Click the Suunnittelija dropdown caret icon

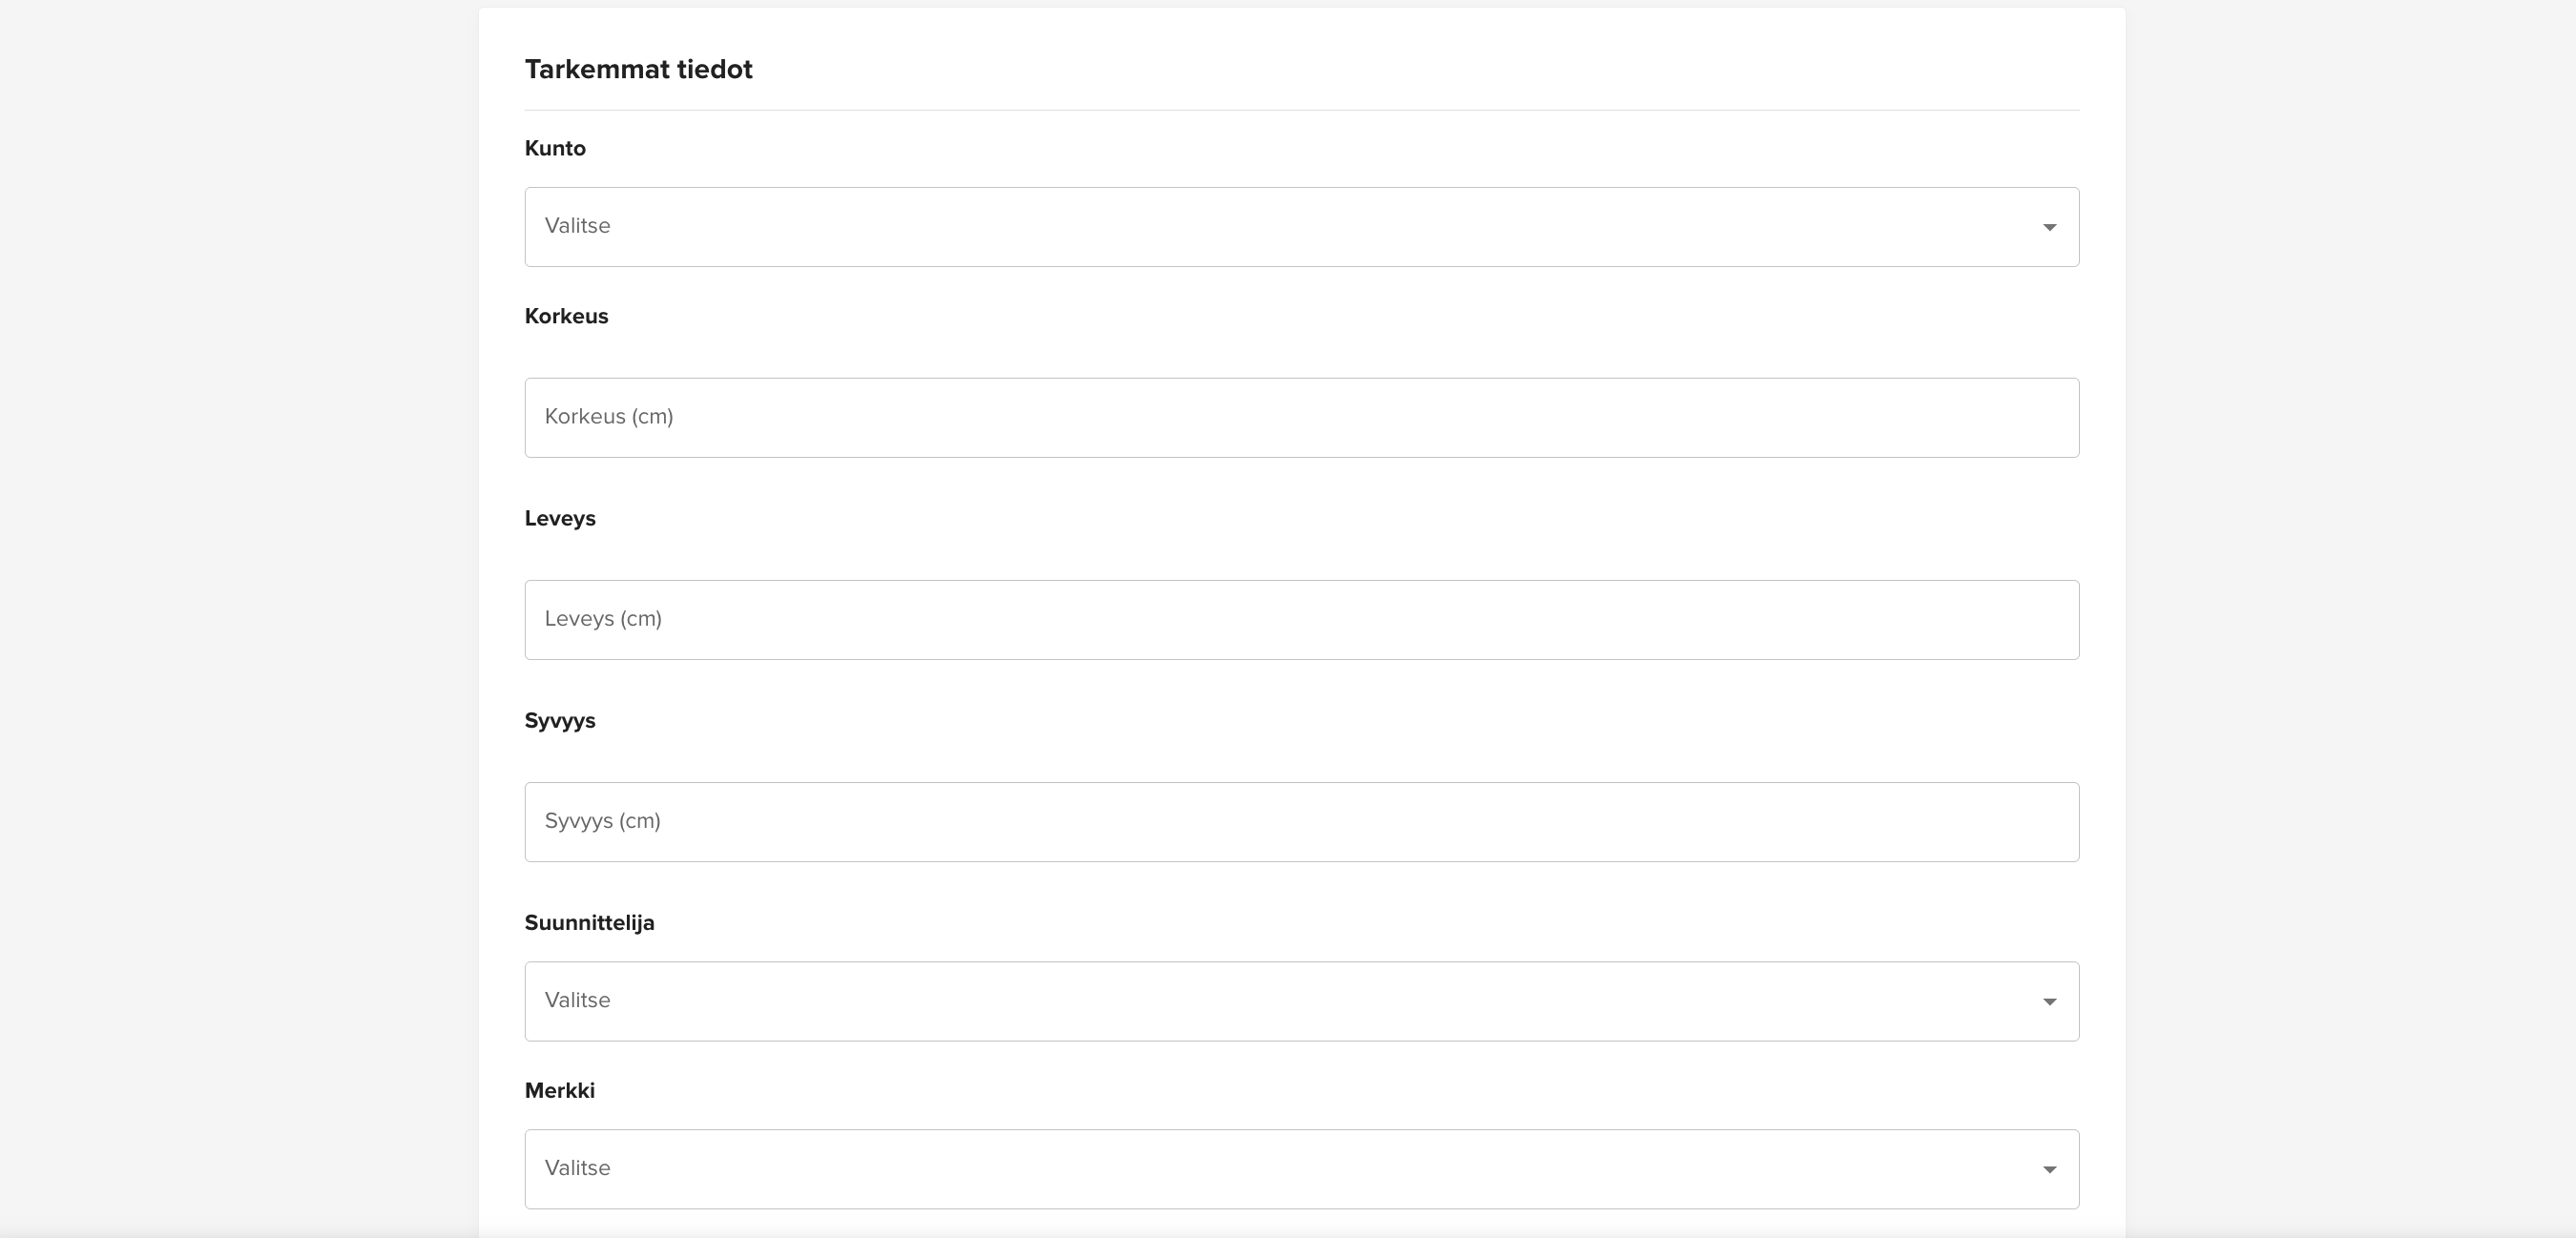click(x=2049, y=1002)
